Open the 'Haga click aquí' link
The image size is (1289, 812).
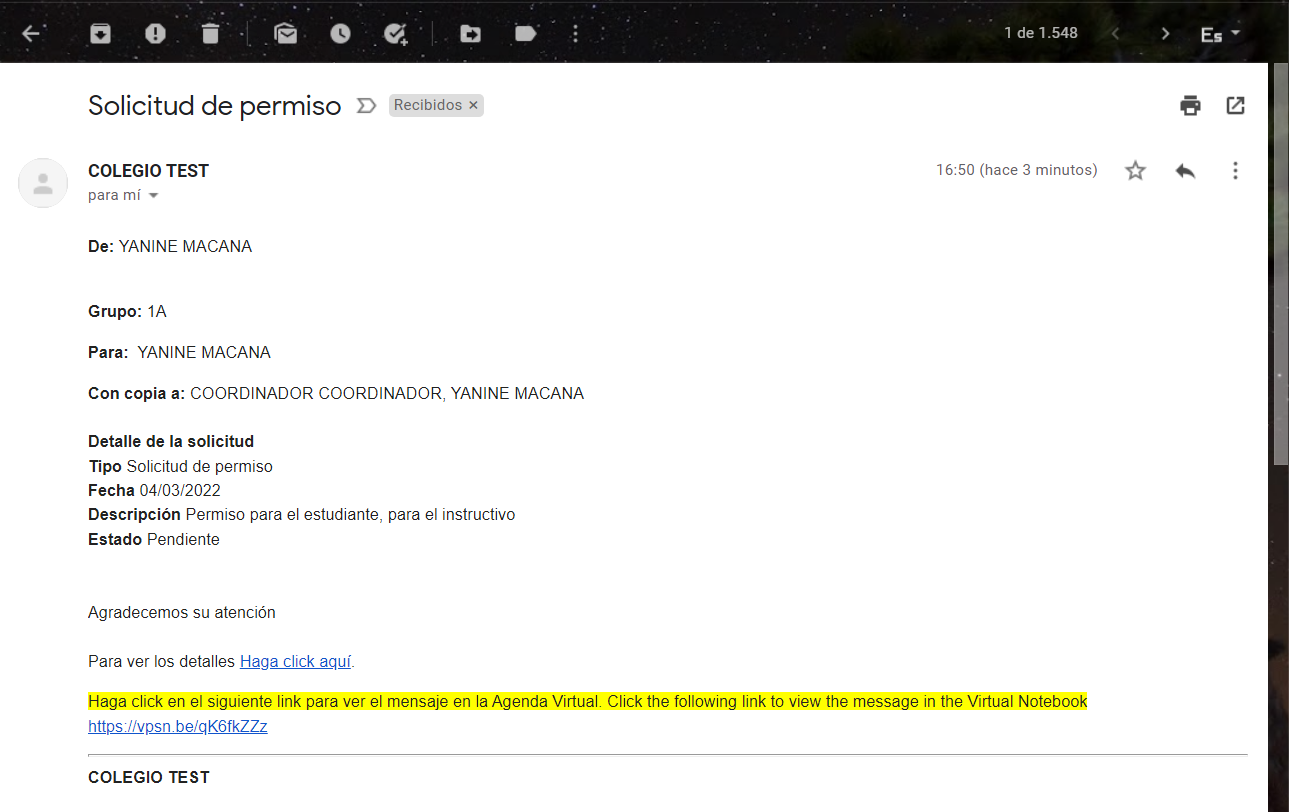[x=295, y=661]
